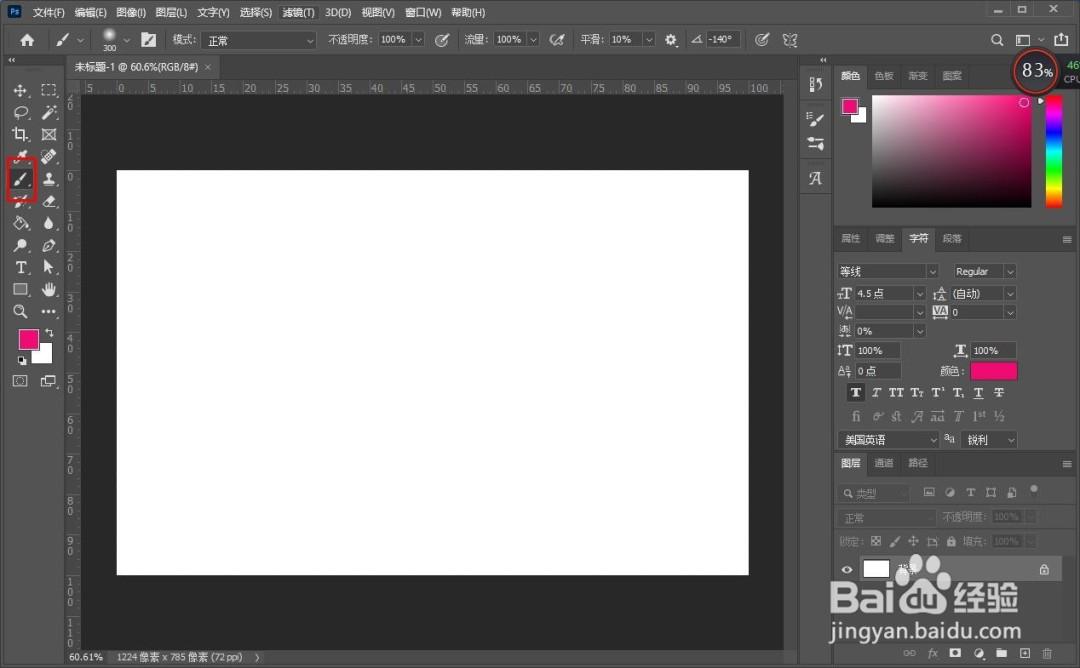Viewport: 1080px width, 668px height.
Task: Select the Lasso tool
Action: tap(21, 112)
